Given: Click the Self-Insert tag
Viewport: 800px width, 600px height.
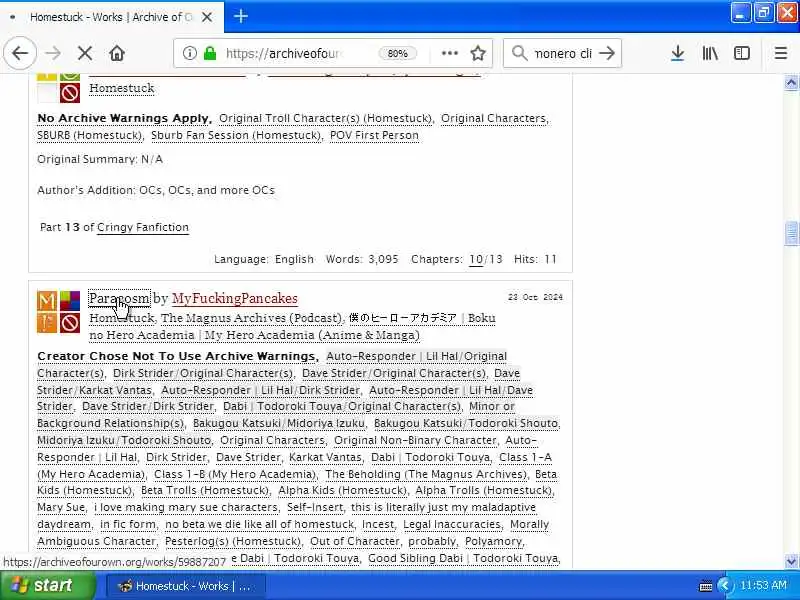Looking at the screenshot, I should [x=315, y=508].
